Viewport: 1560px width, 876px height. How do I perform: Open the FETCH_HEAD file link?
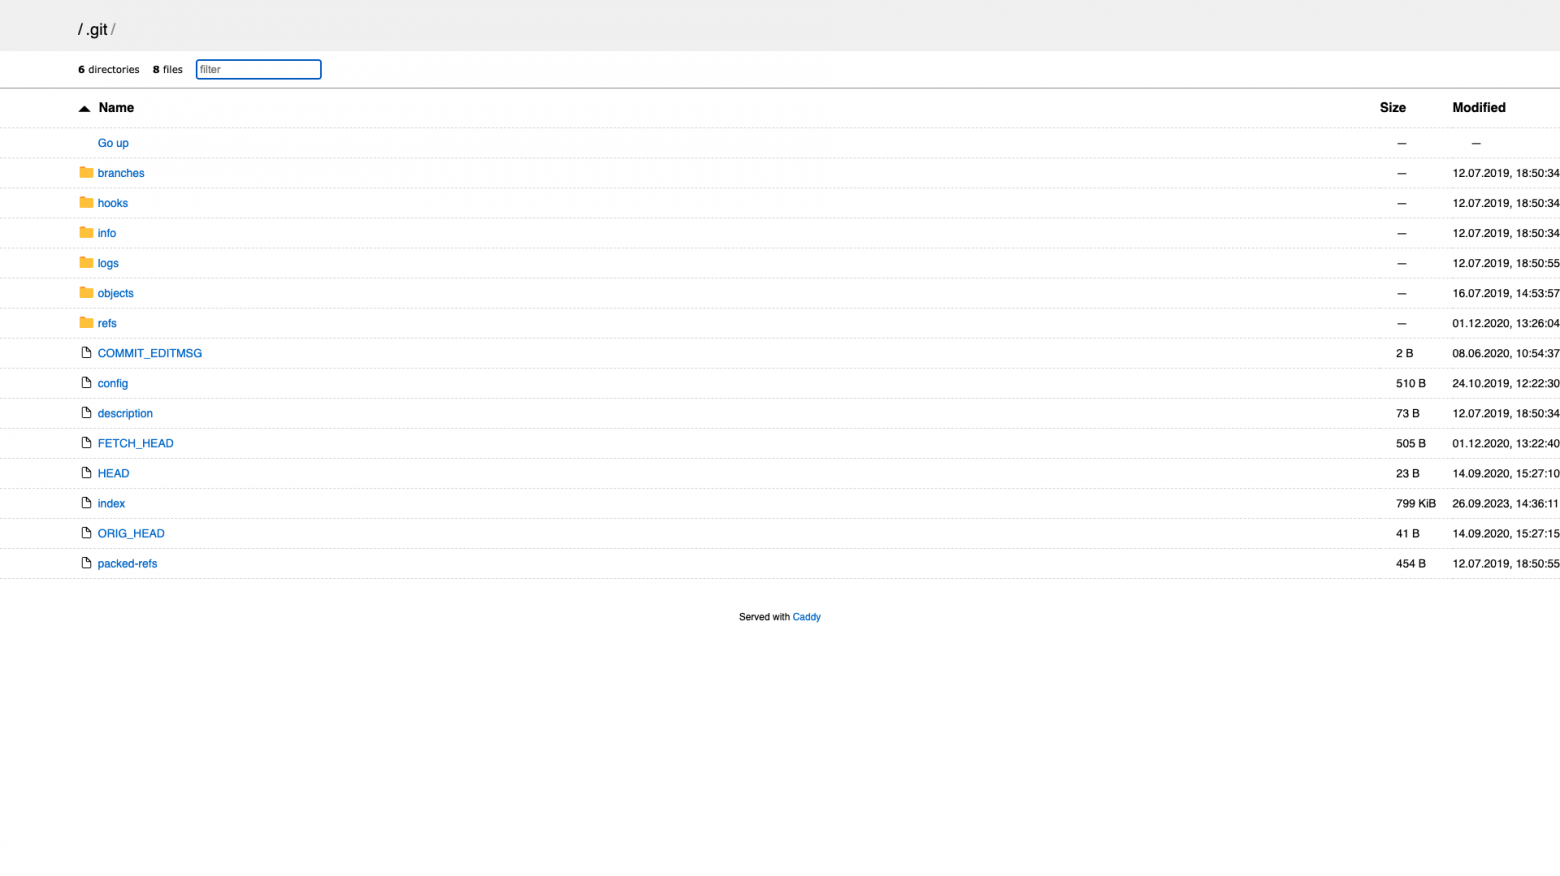[135, 443]
